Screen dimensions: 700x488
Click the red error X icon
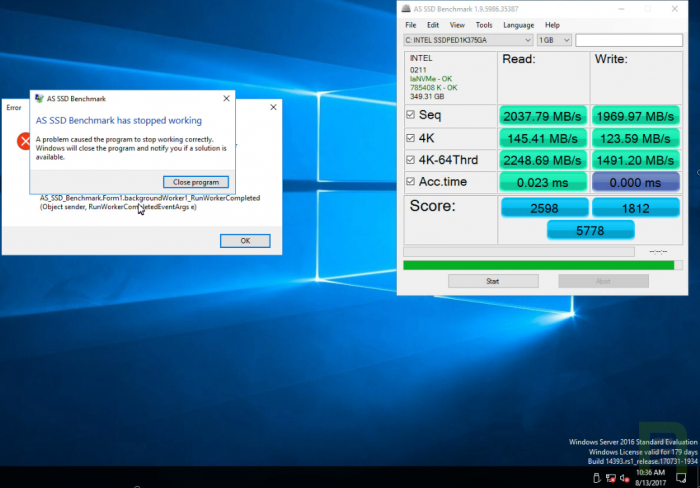coord(23,142)
